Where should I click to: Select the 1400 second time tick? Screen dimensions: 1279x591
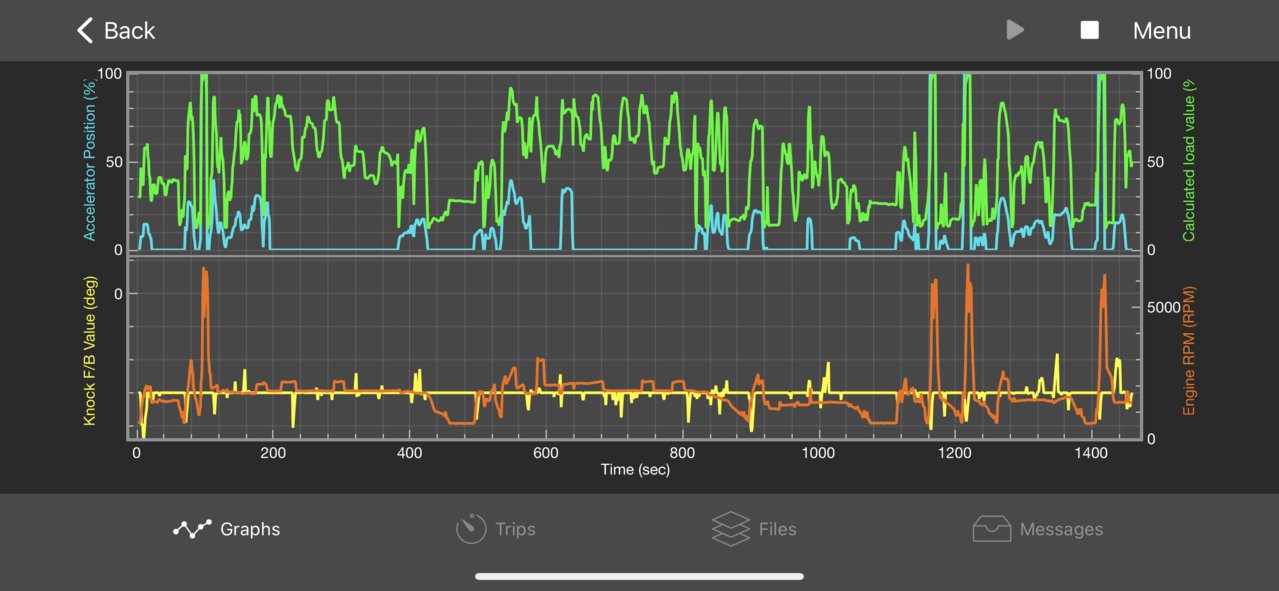[1091, 452]
